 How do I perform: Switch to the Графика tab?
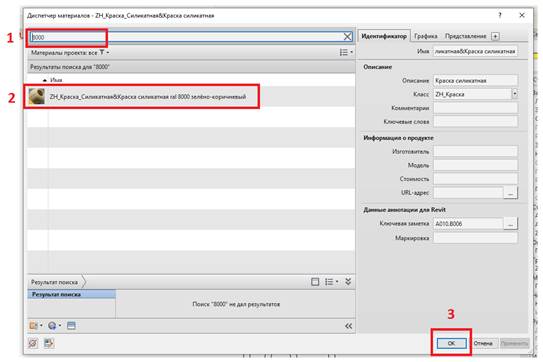426,36
